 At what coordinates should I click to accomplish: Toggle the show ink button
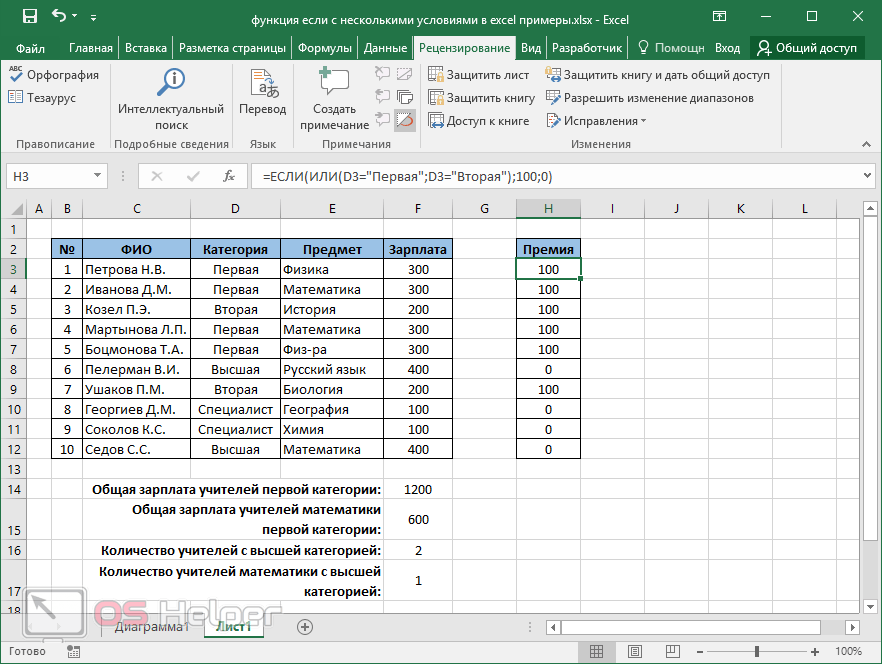(405, 120)
